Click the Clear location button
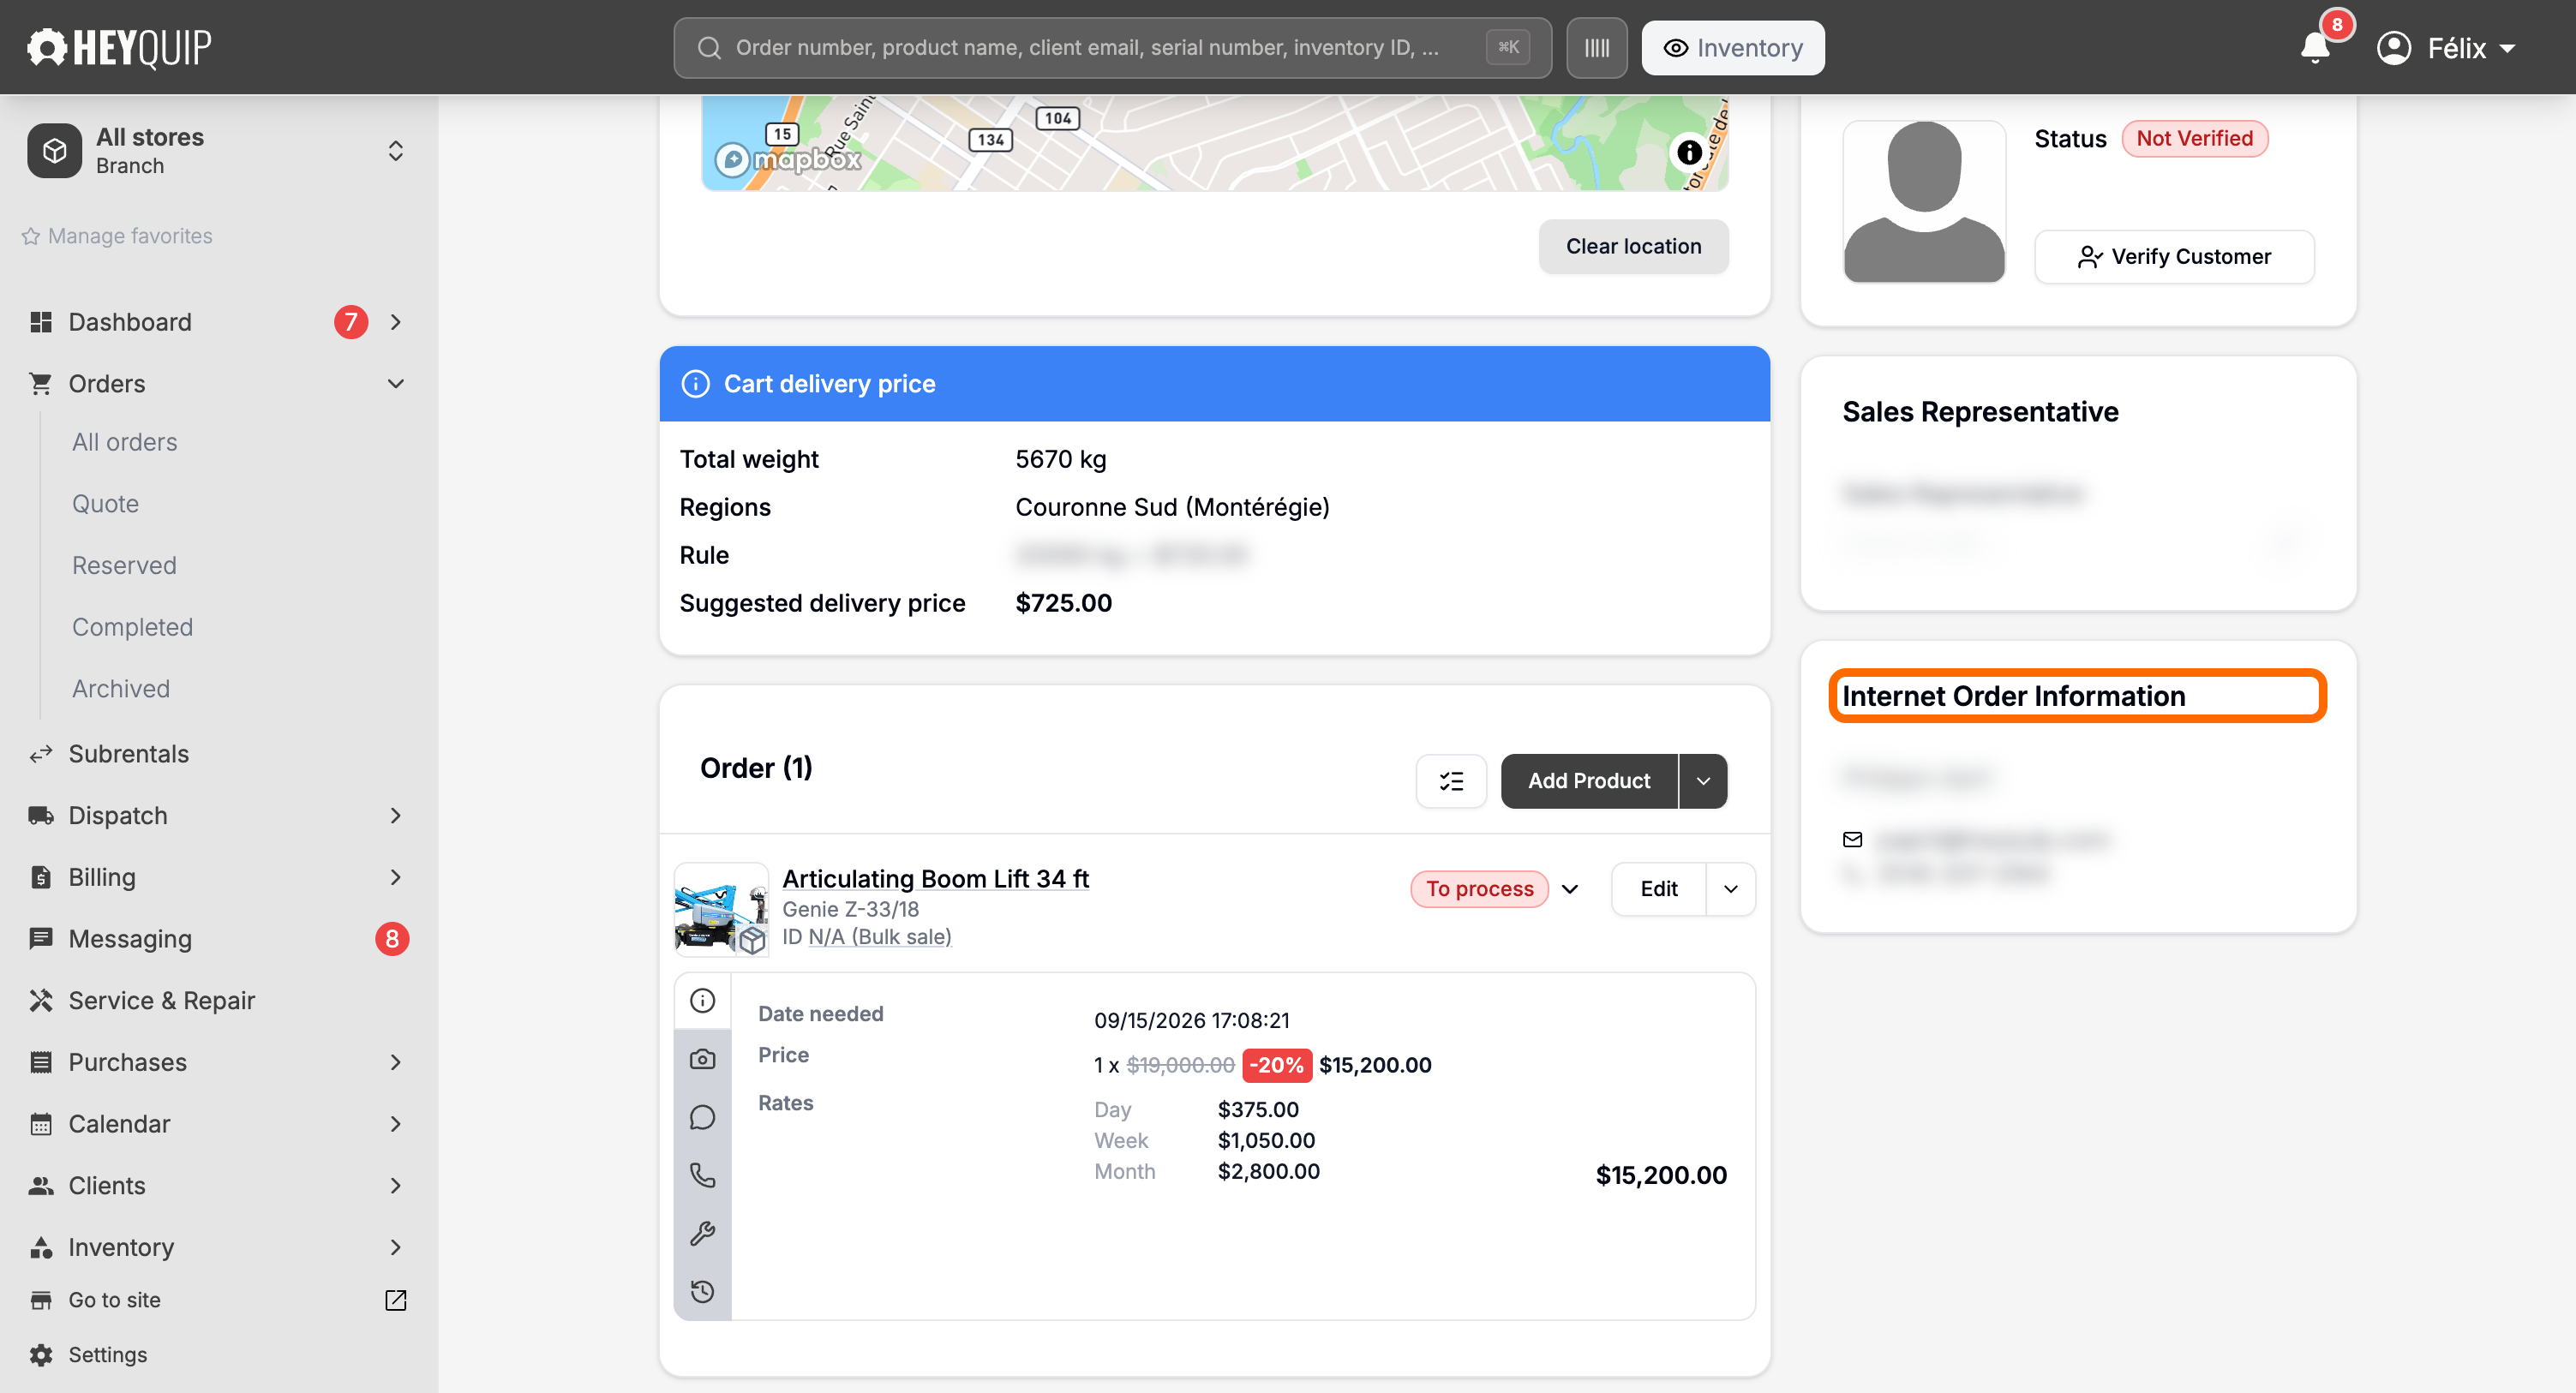The height and width of the screenshot is (1393, 2576). pyautogui.click(x=1633, y=246)
